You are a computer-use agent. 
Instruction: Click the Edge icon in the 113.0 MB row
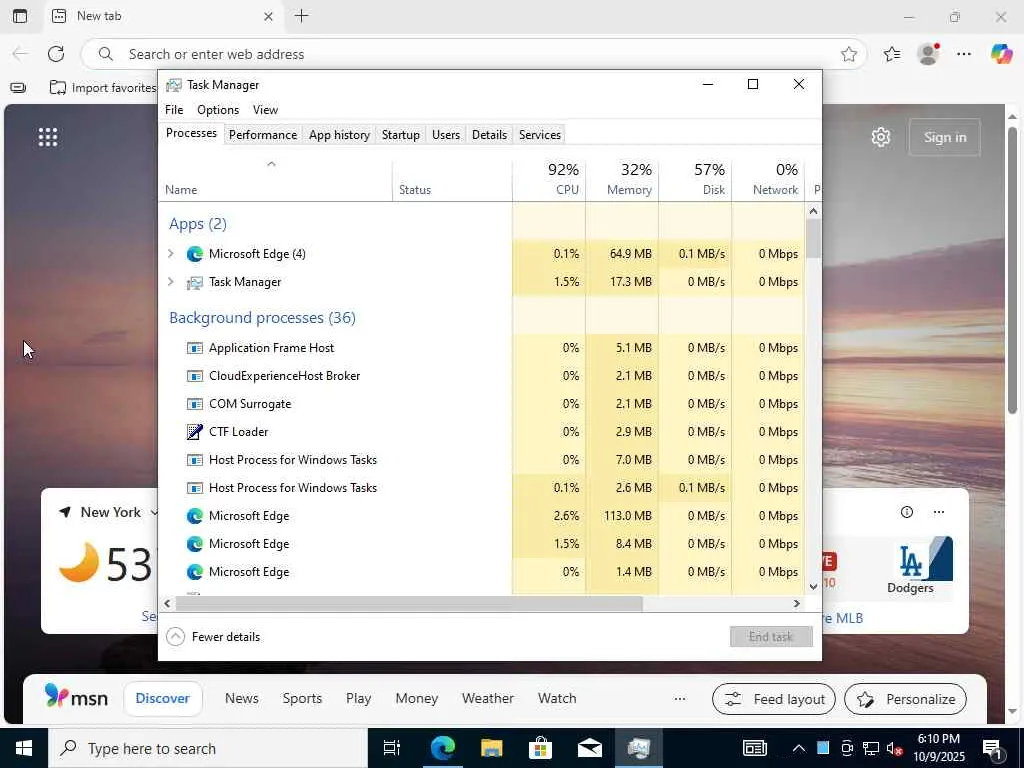[x=195, y=516]
